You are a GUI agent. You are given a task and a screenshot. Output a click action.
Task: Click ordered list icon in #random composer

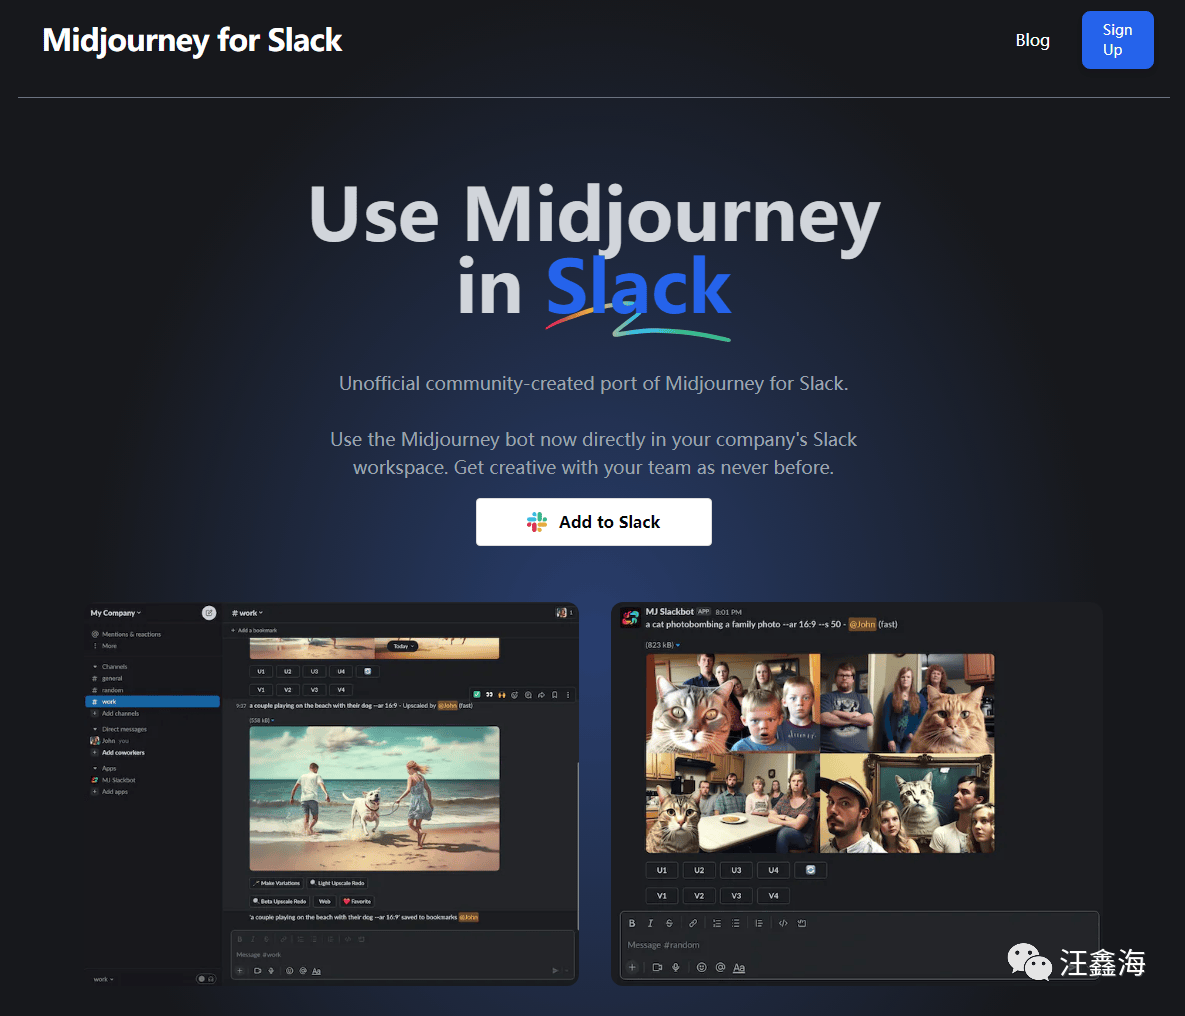[x=716, y=923]
